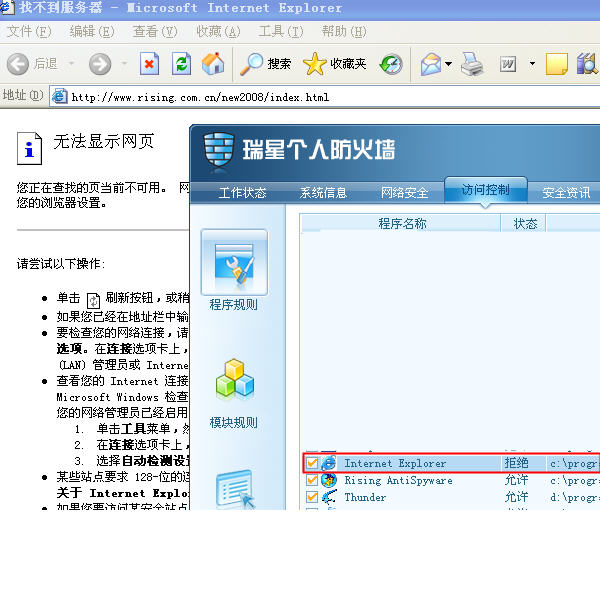Open the 工具(T) menu

click(x=281, y=31)
